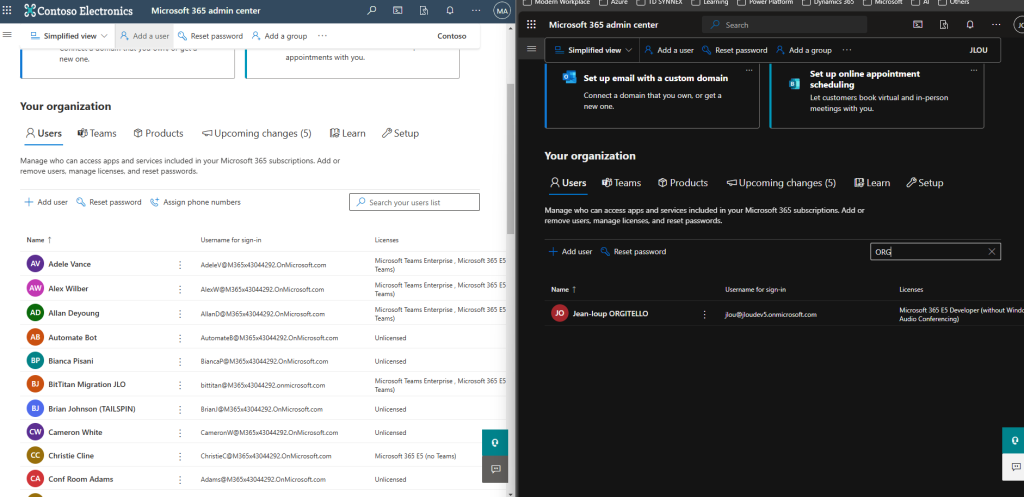Open ellipsis on custom domain email card

(x=748, y=69)
